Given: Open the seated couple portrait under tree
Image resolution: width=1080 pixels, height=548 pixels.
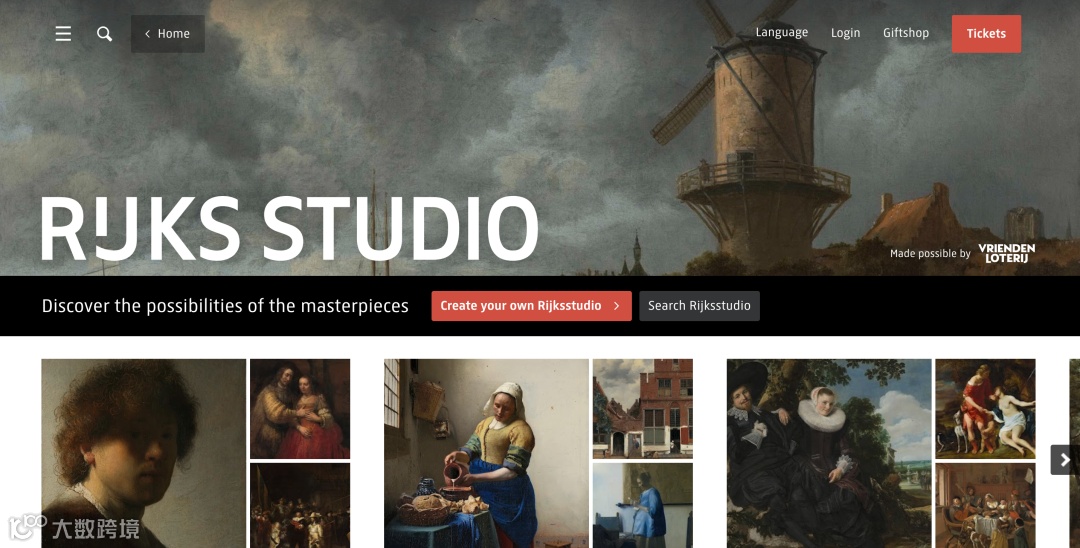Looking at the screenshot, I should tap(829, 453).
